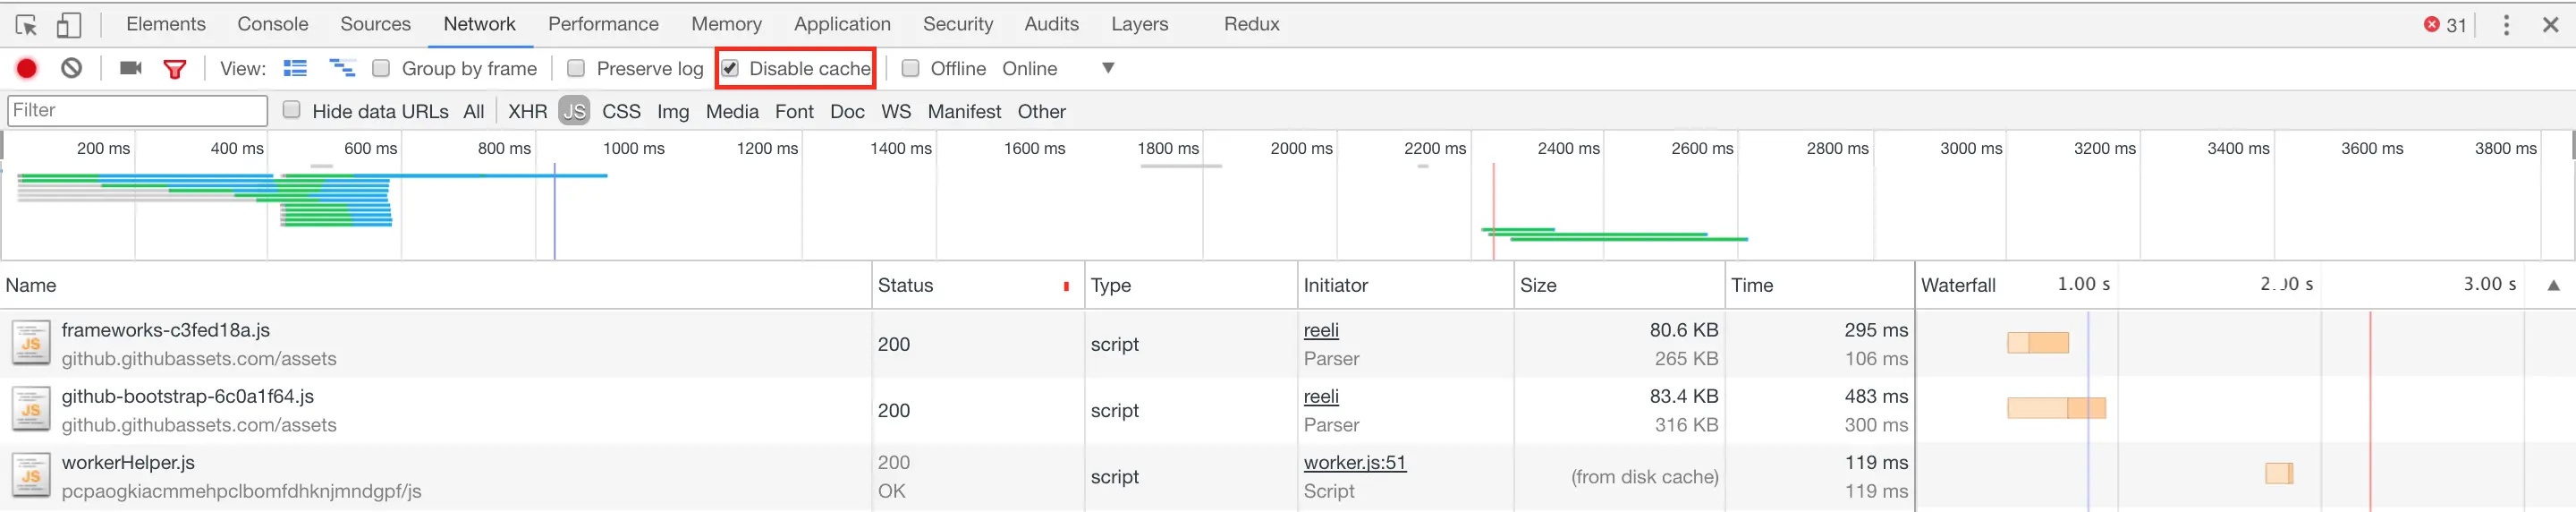The image size is (2576, 512).
Task: Toggle the overview view icon
Action: click(x=343, y=68)
